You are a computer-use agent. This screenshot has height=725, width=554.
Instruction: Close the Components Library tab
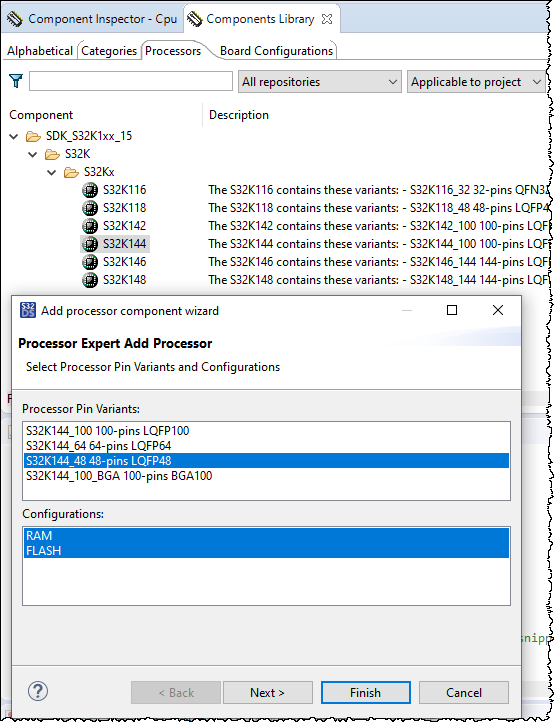[x=327, y=19]
